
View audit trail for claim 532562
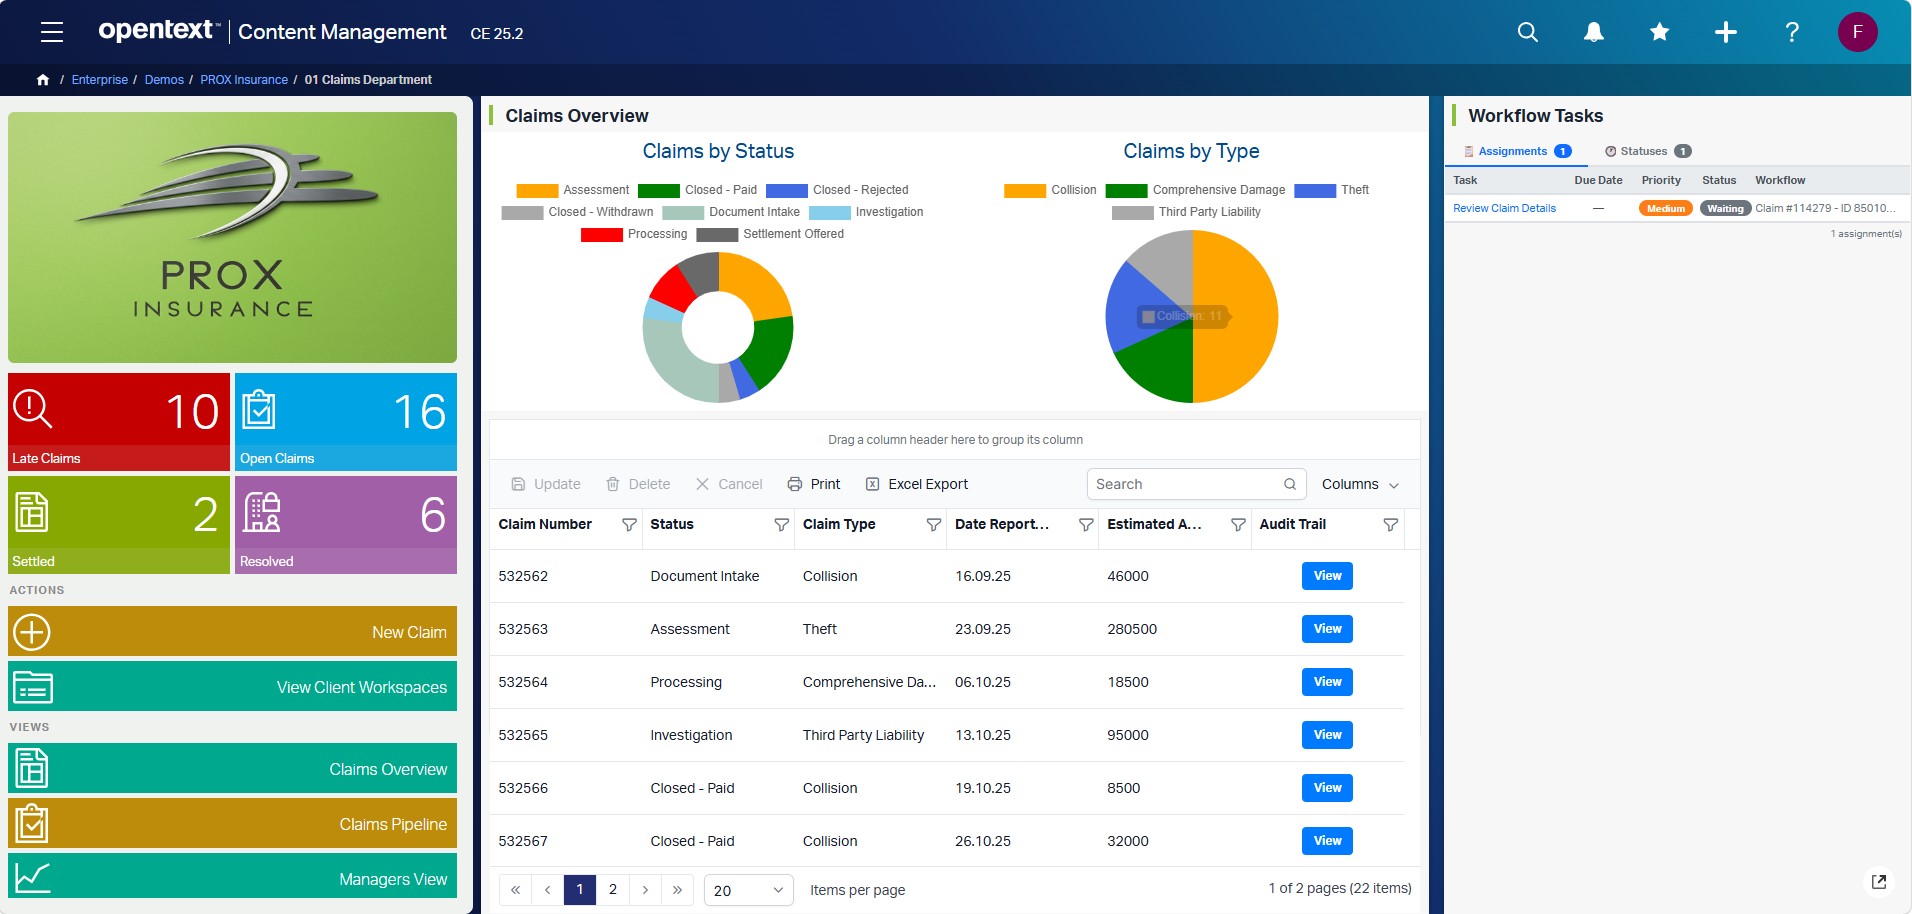[x=1327, y=576]
